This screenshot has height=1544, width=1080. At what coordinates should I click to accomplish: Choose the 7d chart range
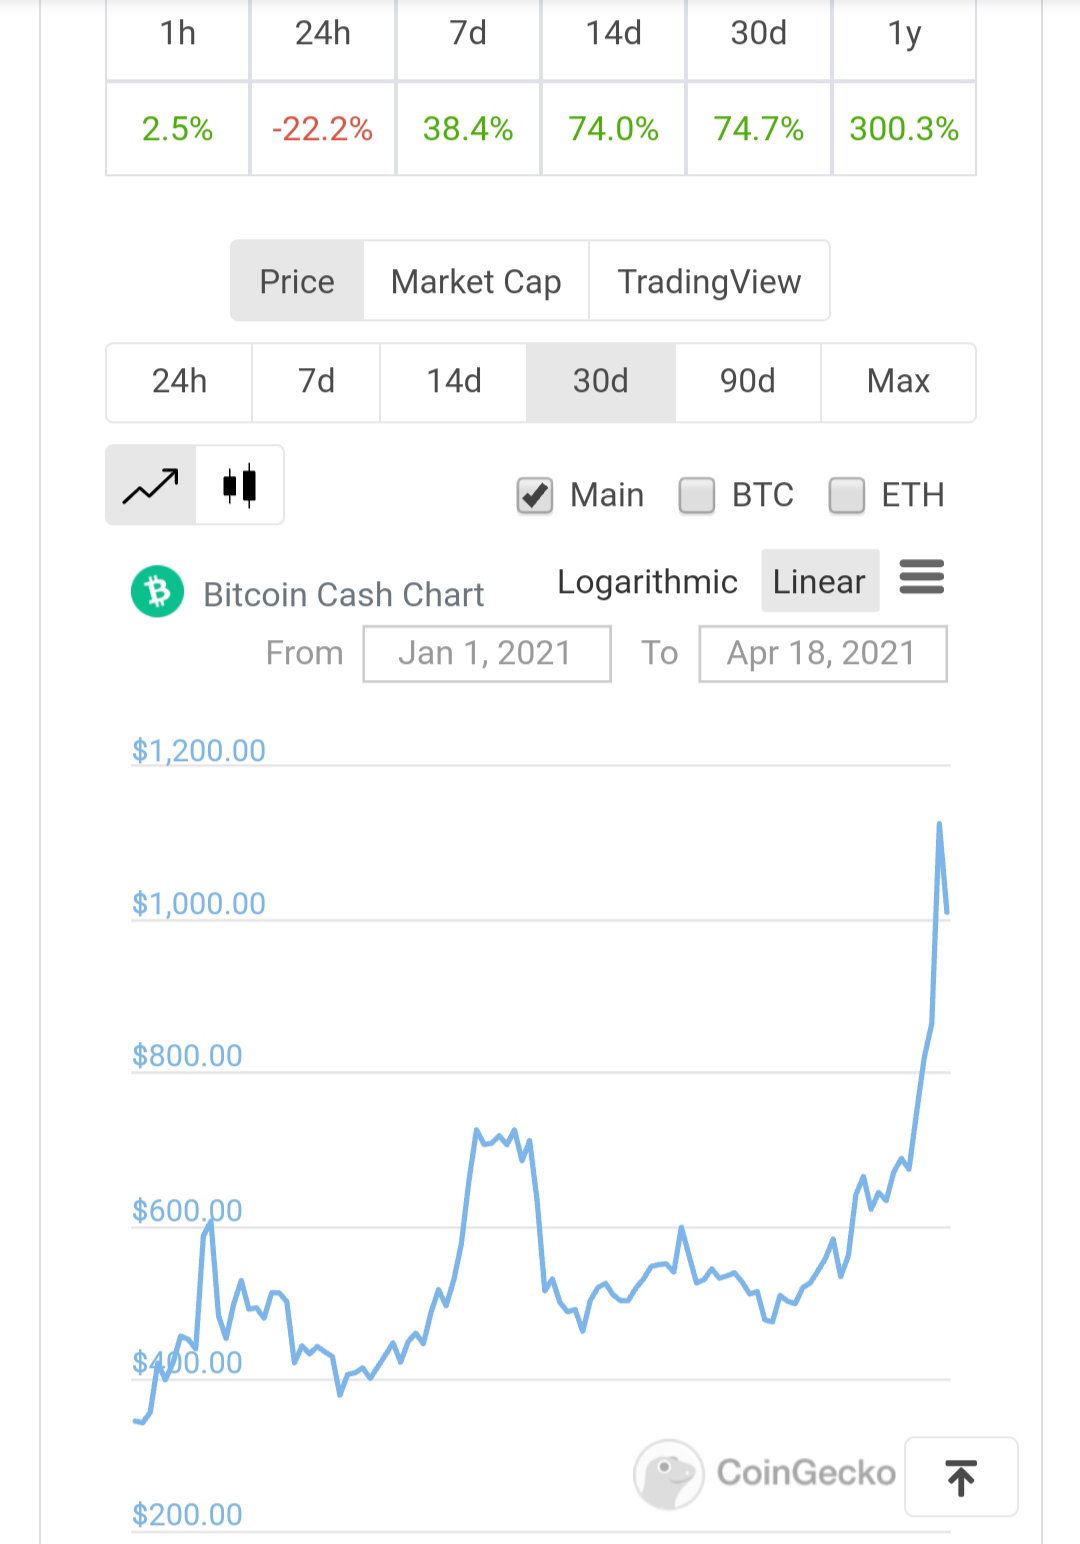pyautogui.click(x=316, y=382)
